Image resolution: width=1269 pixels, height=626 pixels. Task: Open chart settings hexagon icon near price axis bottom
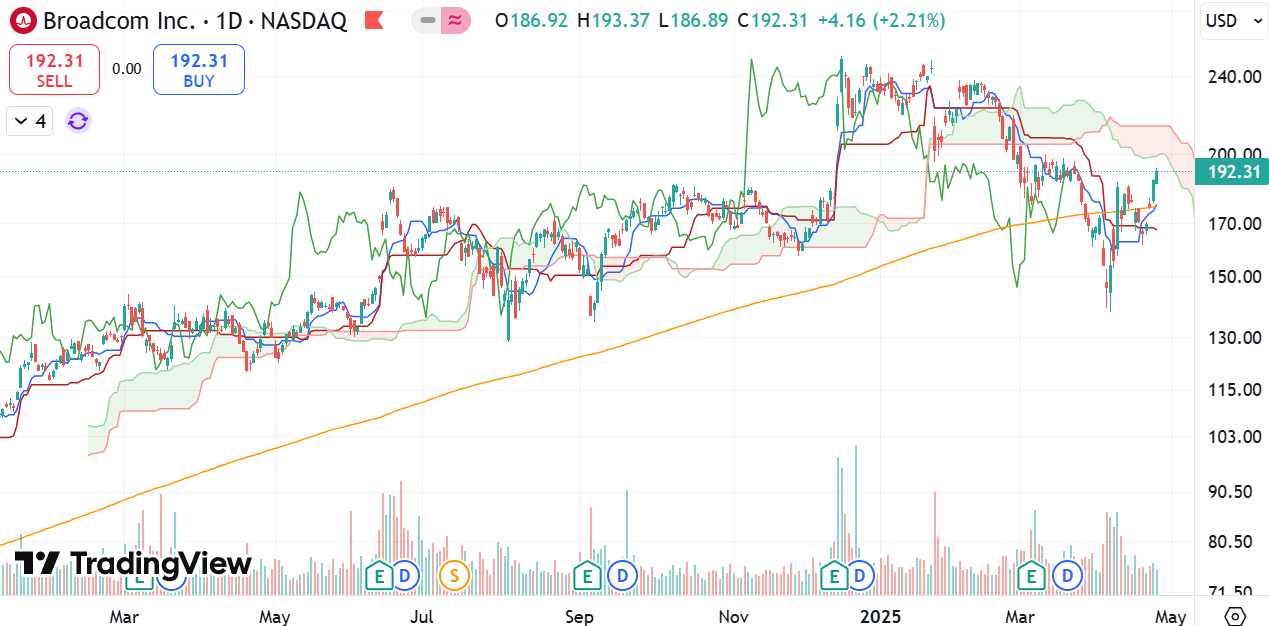pyautogui.click(x=1234, y=616)
